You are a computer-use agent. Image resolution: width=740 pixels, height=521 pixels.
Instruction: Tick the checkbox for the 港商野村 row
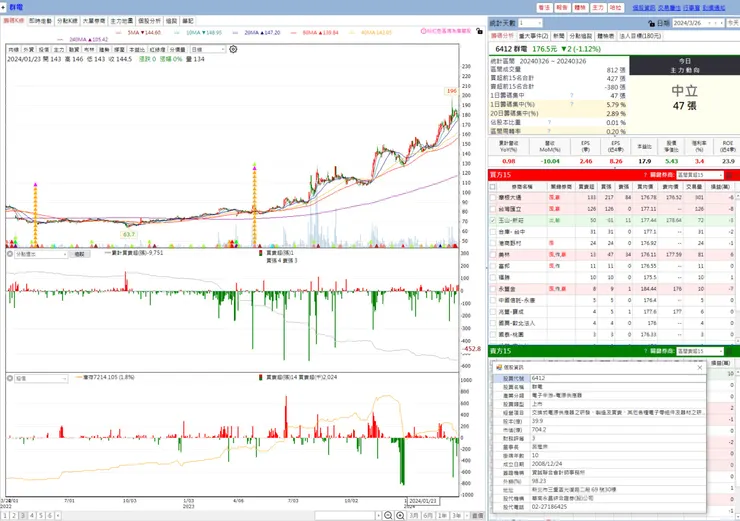[x=493, y=243]
